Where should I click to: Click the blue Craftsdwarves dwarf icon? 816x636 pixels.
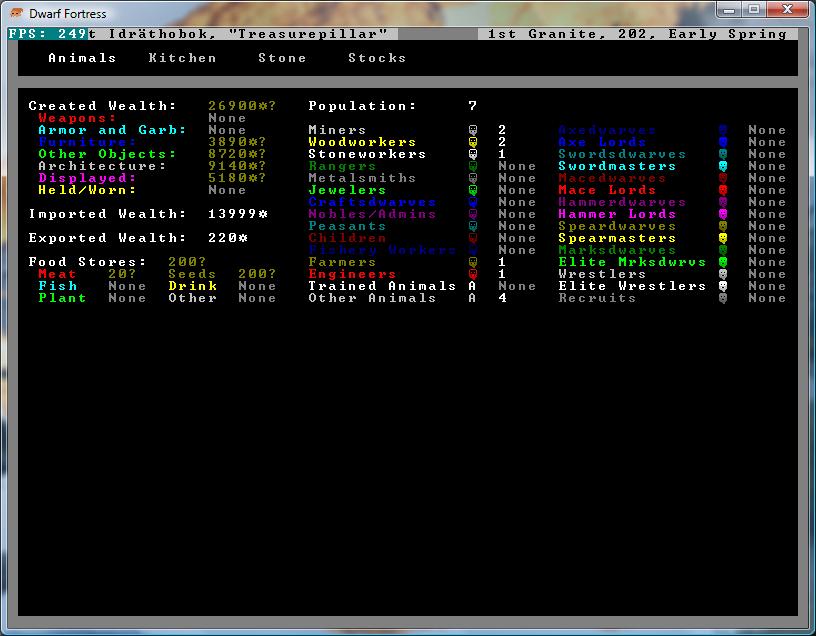pos(473,202)
